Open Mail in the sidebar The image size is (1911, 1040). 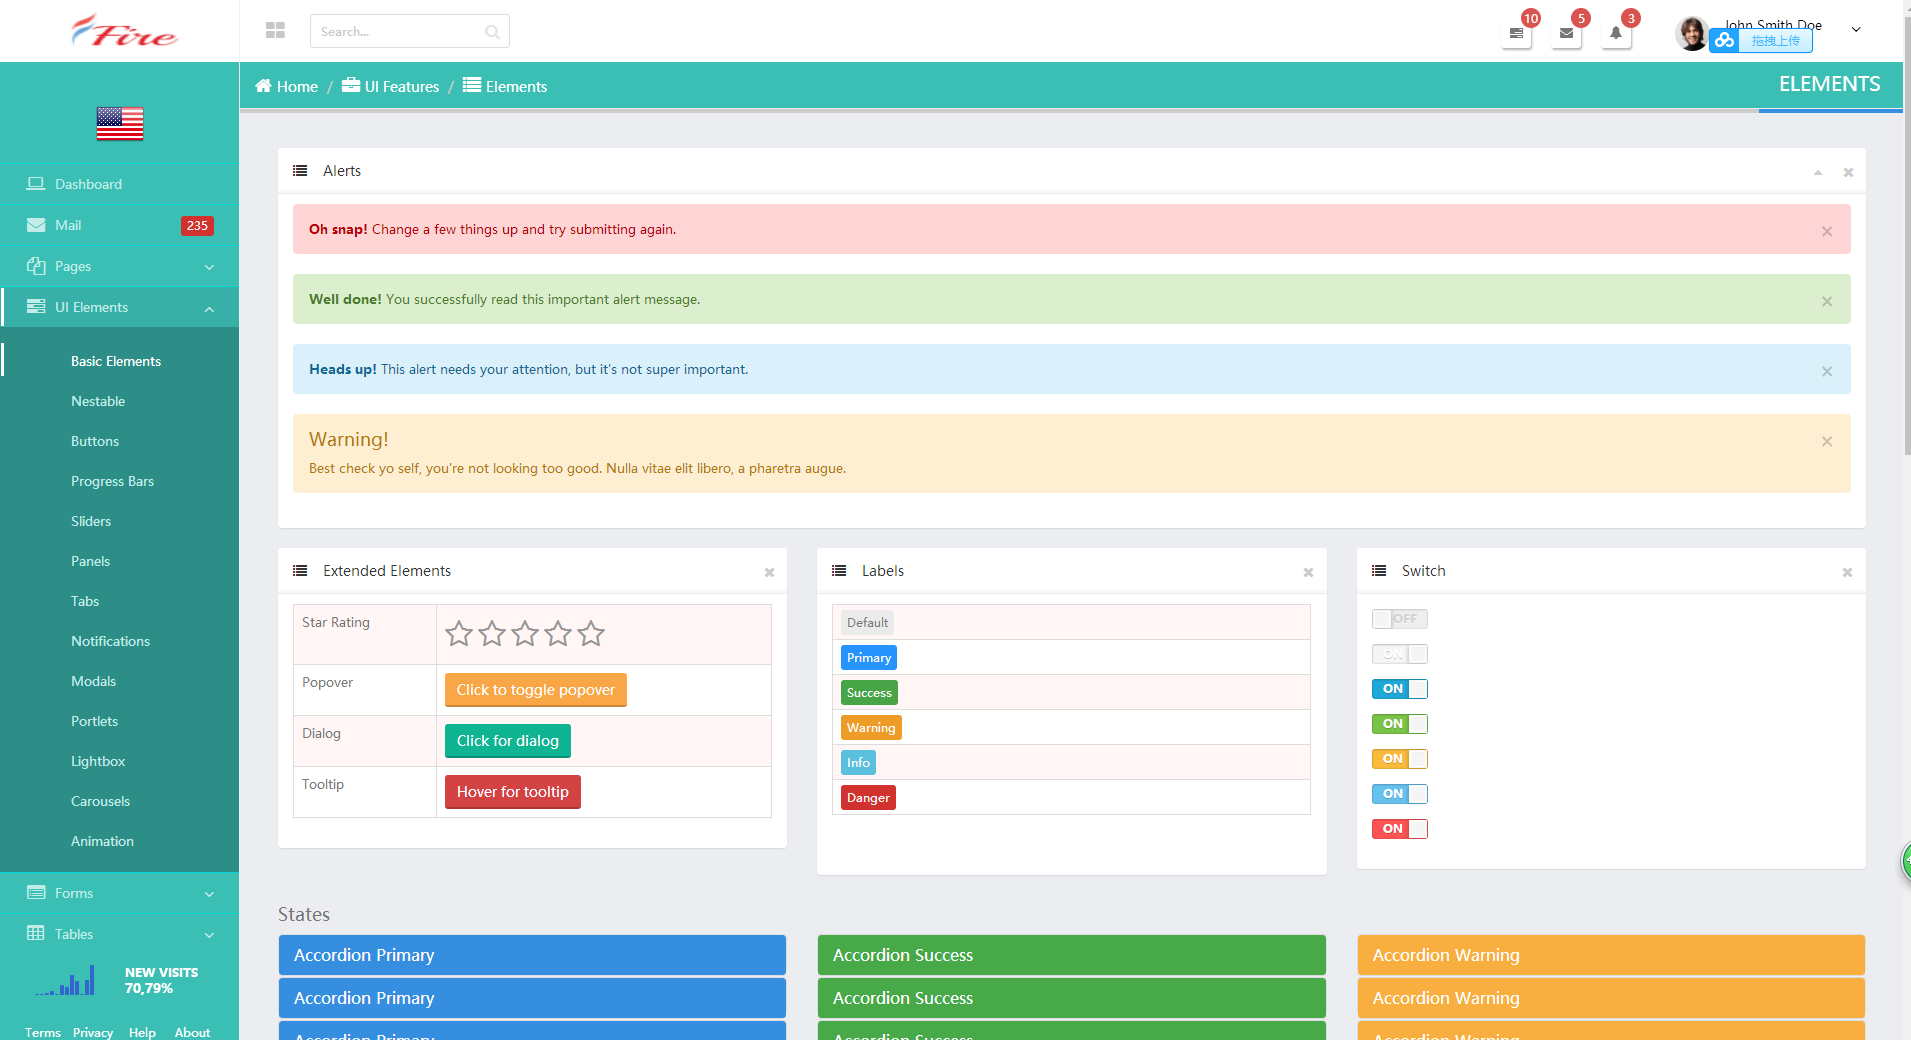120,225
